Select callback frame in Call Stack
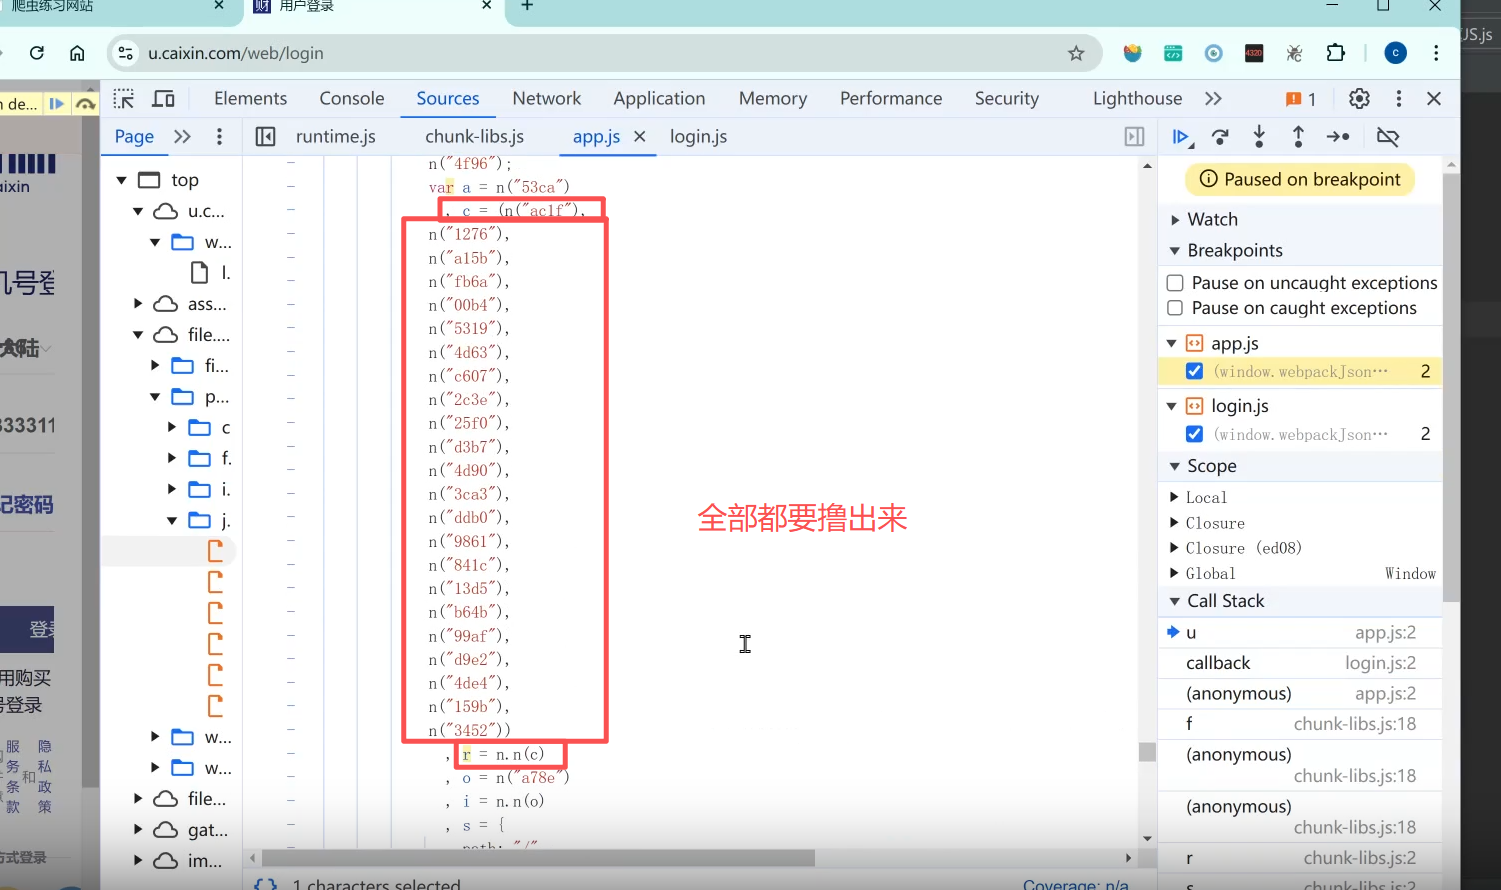The height and width of the screenshot is (890, 1501). point(1300,663)
